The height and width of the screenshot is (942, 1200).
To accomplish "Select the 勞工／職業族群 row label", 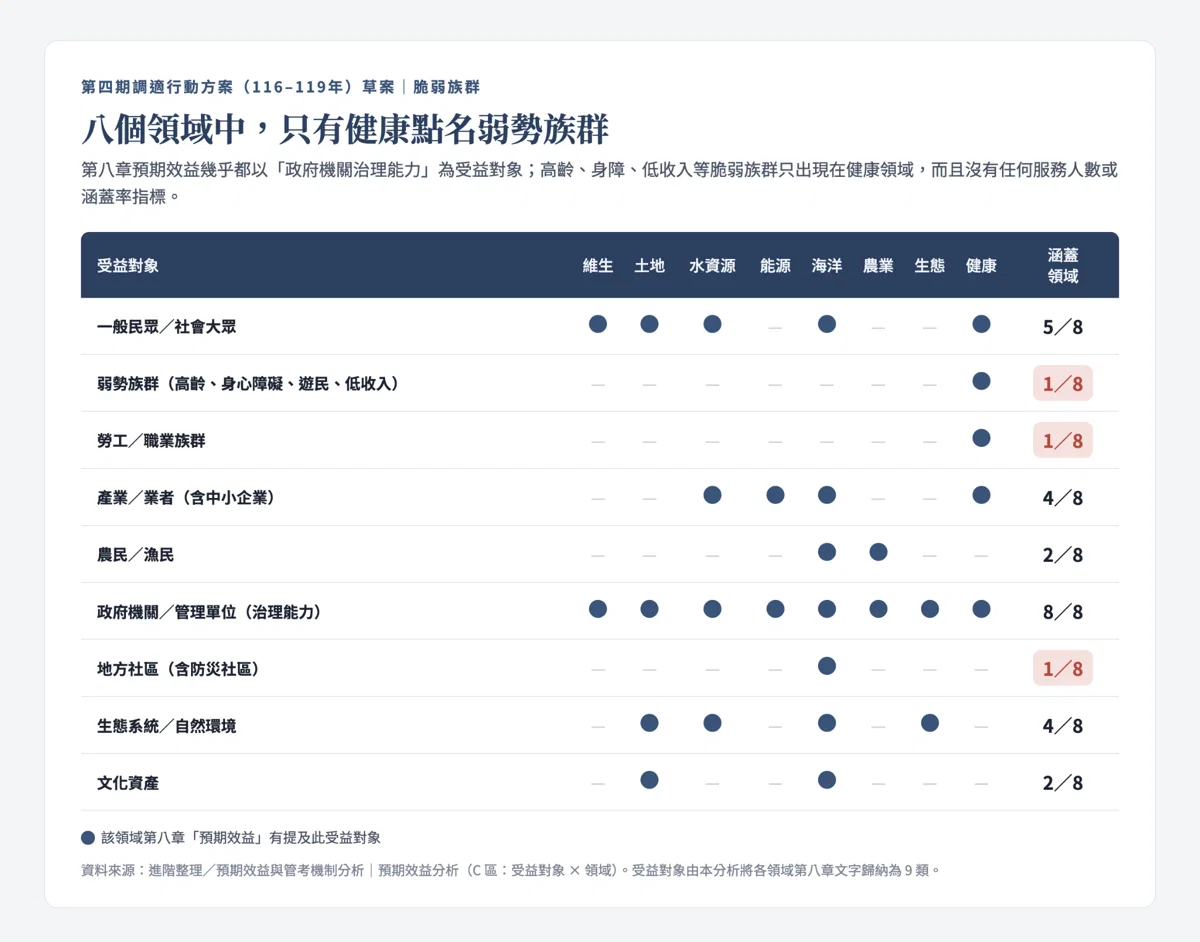I will tap(151, 440).
